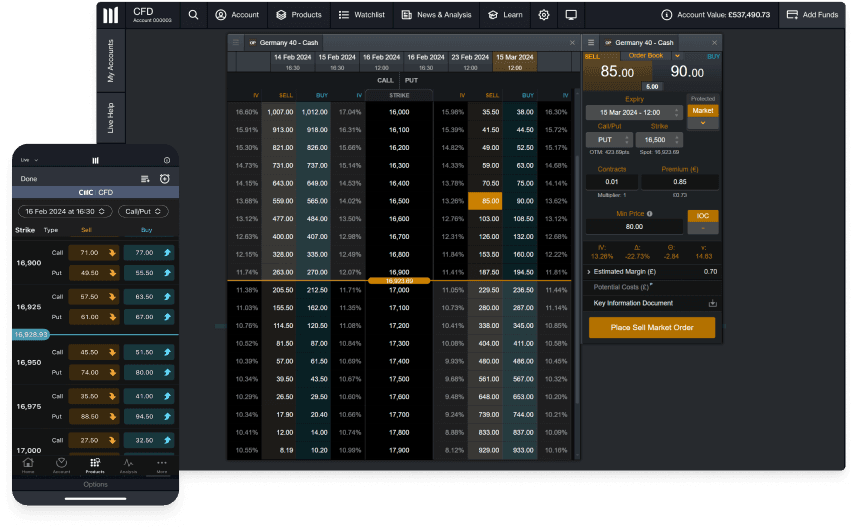Open Home in mobile bottom navigation
This screenshot has width=855, height=528.
28,464
